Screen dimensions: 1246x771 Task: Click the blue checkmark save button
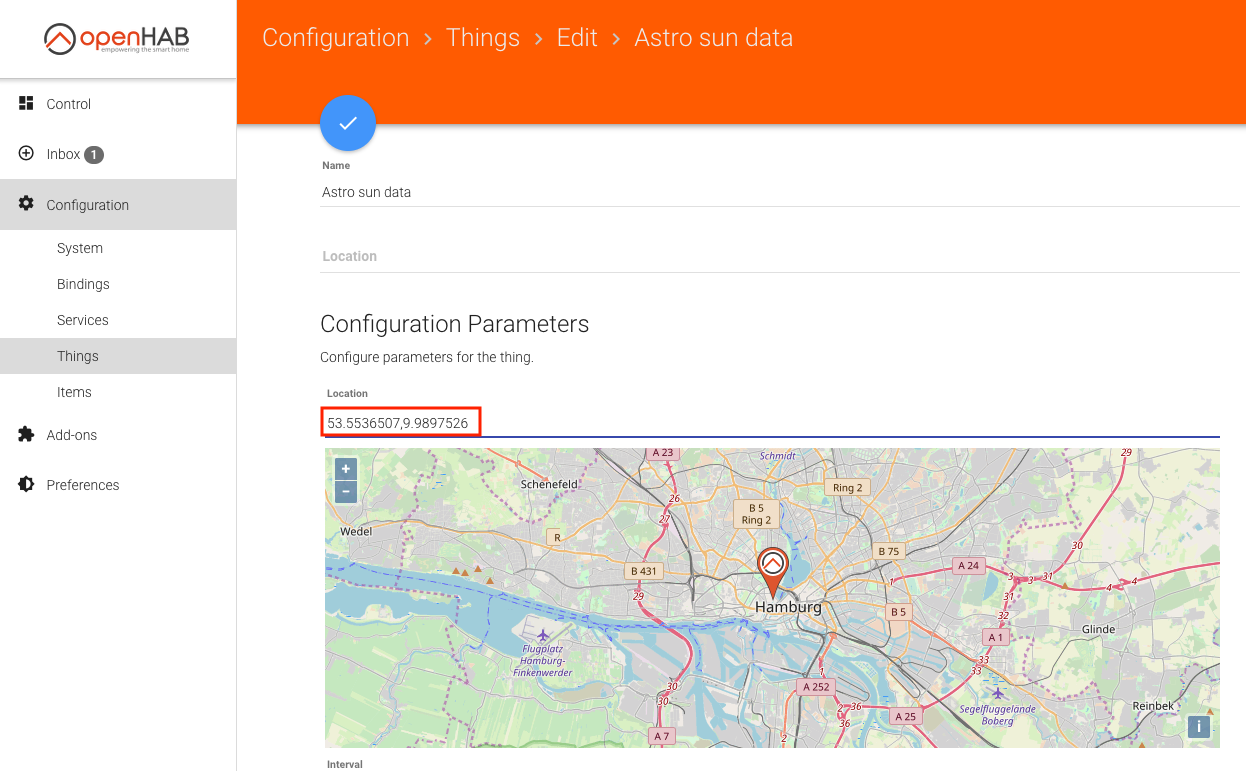pos(348,123)
